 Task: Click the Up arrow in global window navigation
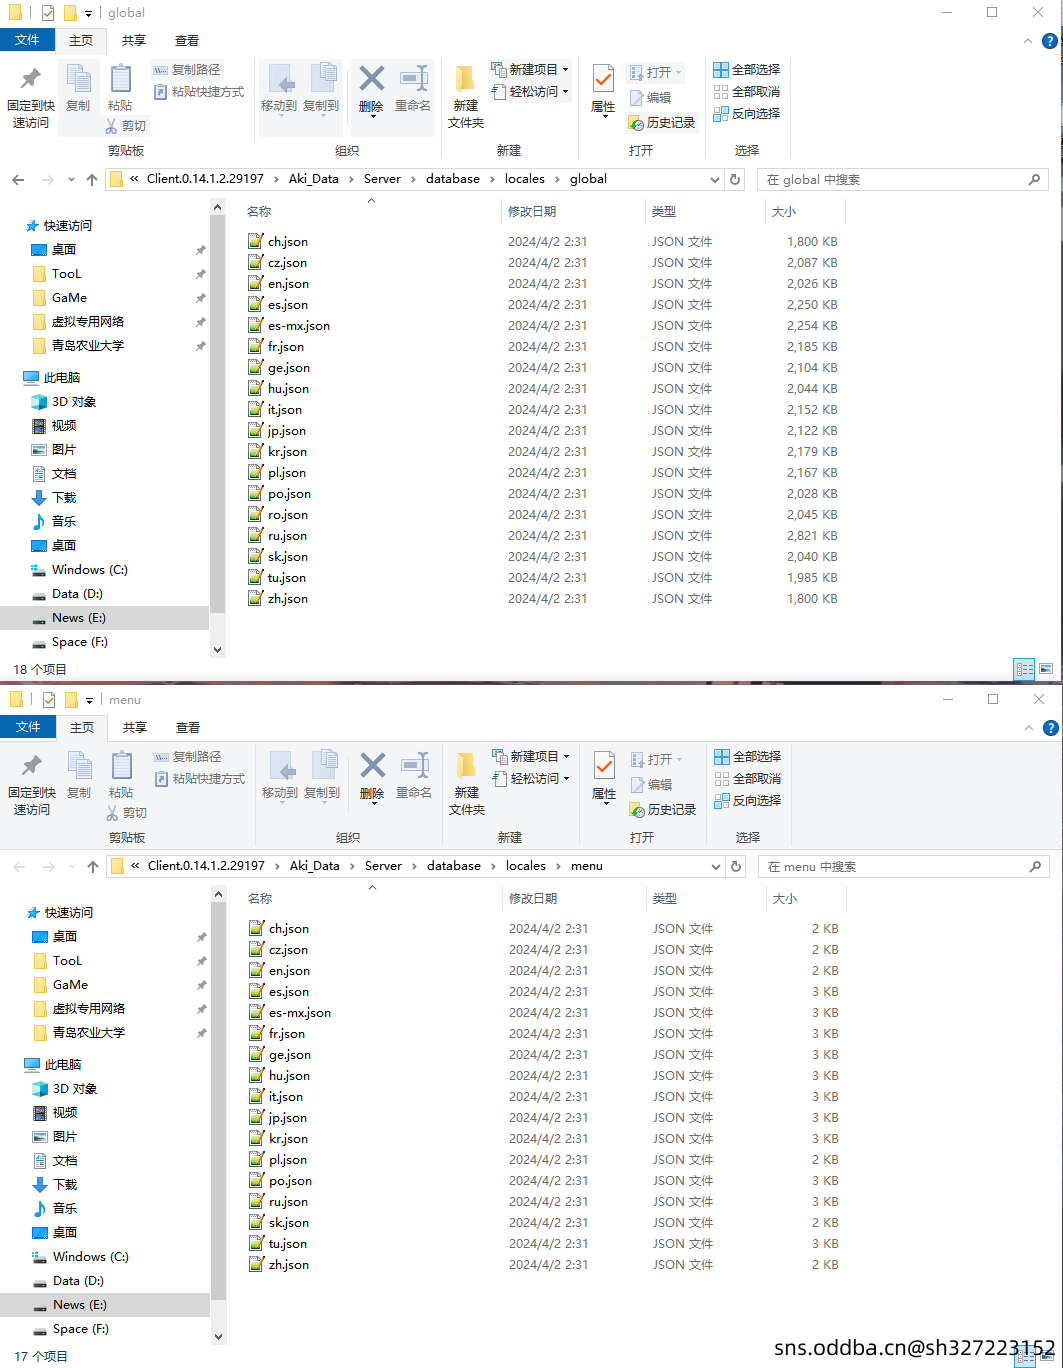pyautogui.click(x=92, y=180)
